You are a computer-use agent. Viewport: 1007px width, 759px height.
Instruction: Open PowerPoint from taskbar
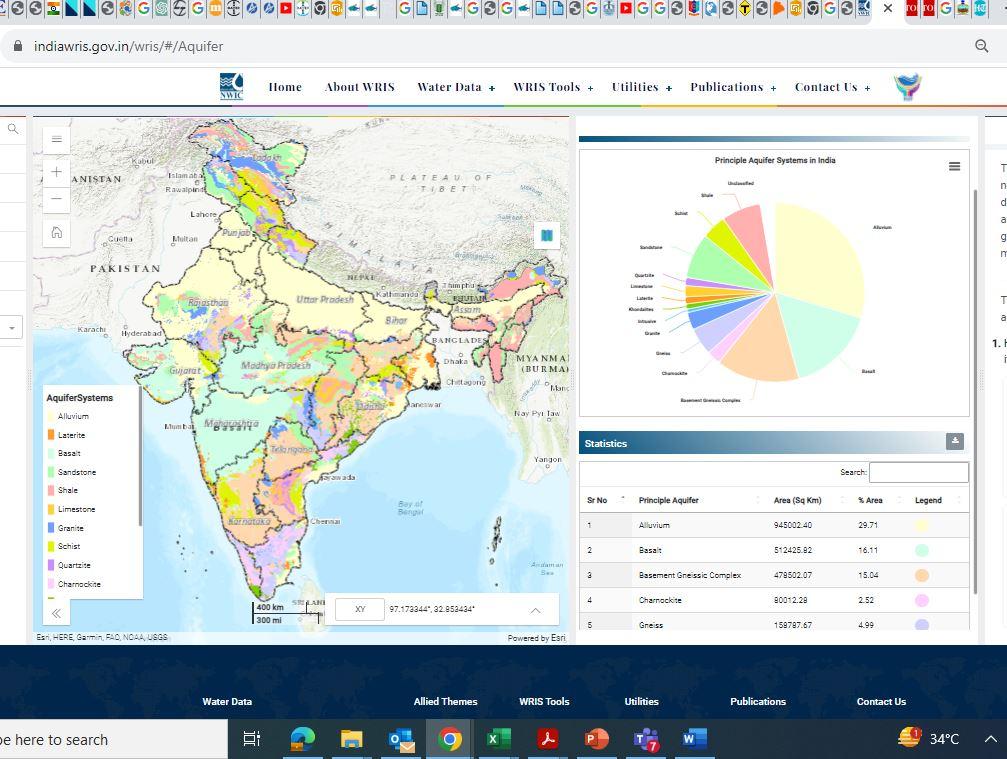point(597,739)
